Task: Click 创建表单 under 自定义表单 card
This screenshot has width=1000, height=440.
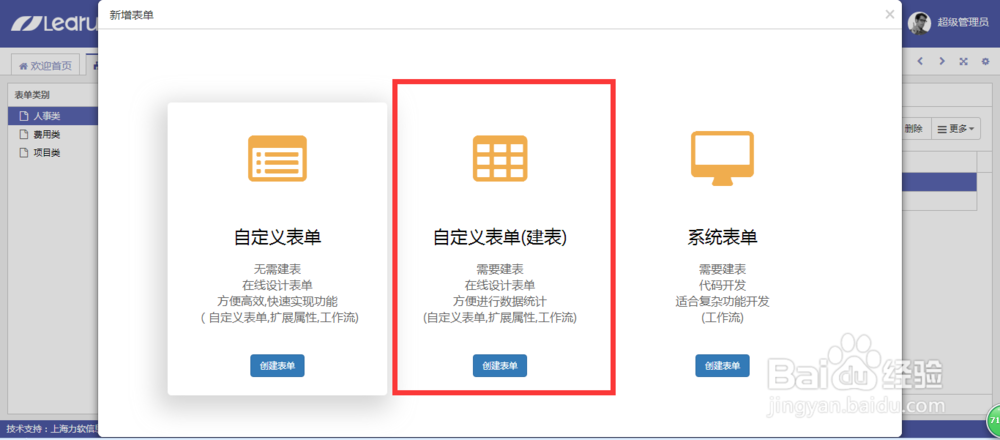Action: [277, 366]
